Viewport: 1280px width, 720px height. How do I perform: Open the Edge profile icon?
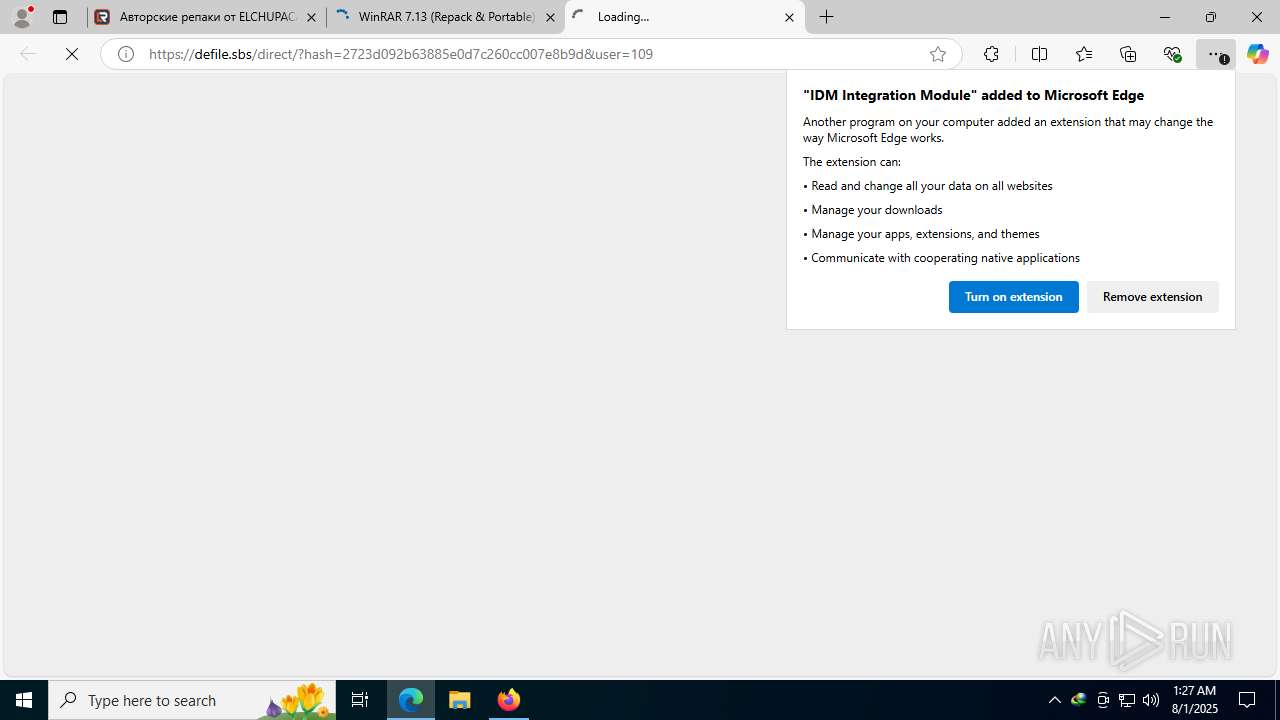22,17
